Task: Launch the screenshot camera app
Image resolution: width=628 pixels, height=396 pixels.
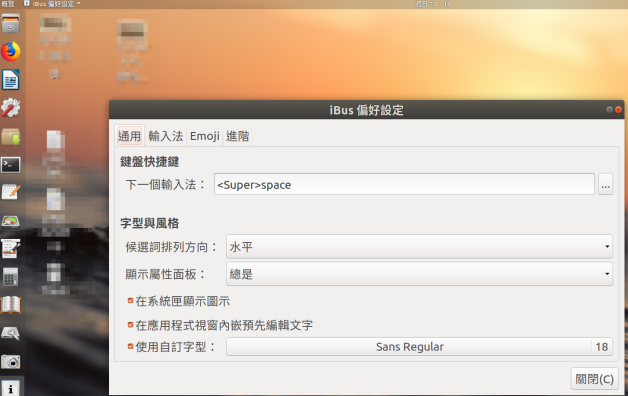Action: click(11, 362)
